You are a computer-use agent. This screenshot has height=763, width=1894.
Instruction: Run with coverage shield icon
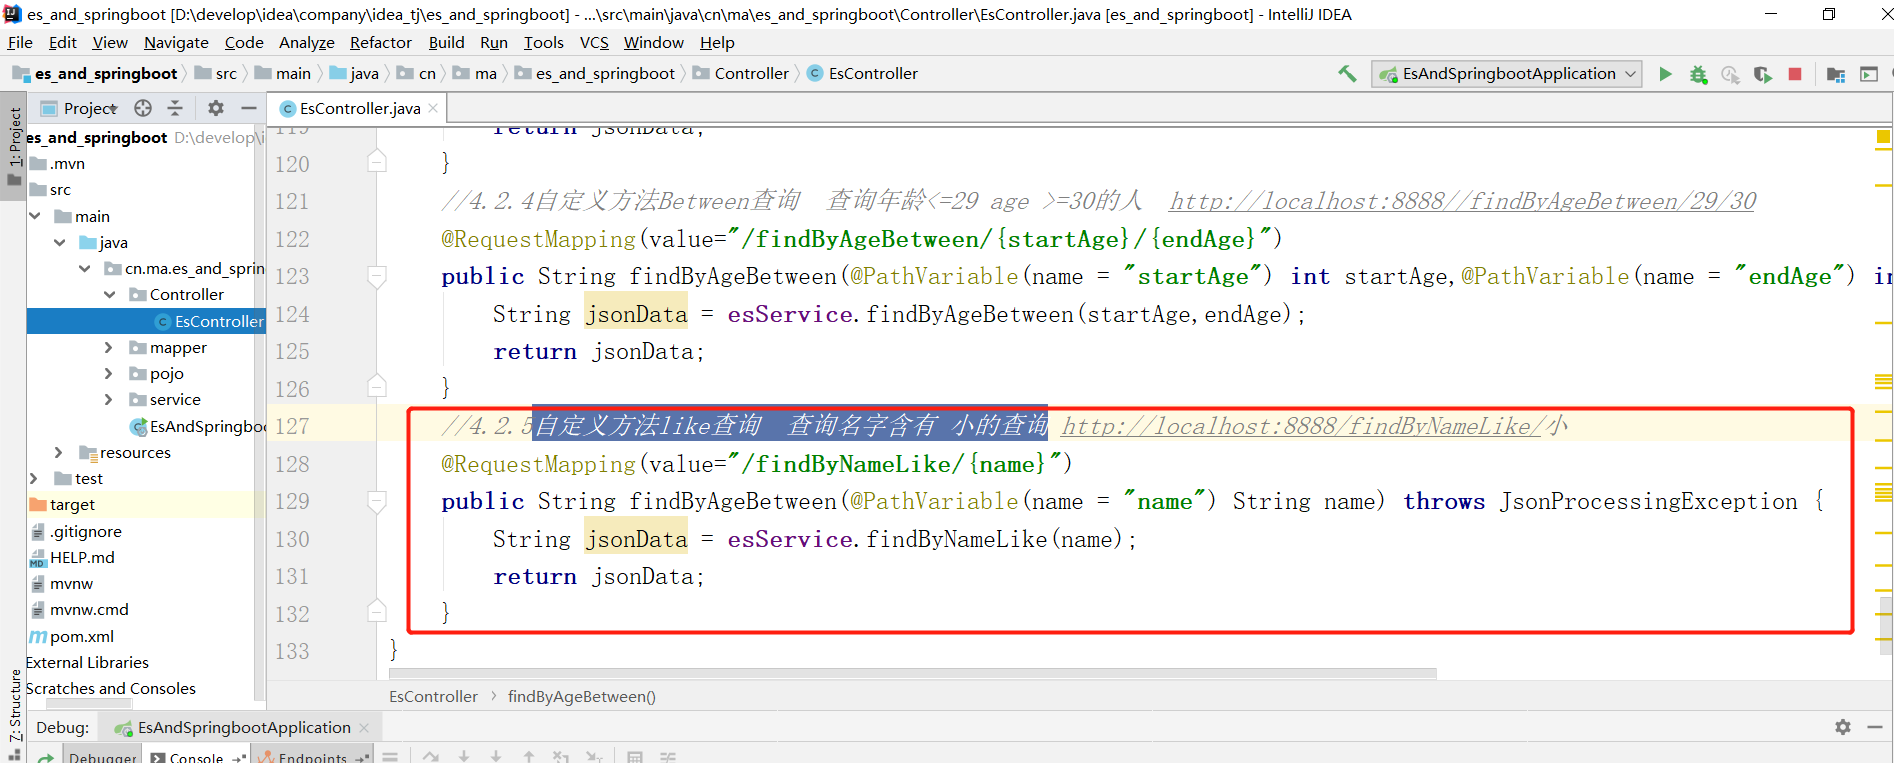coord(1762,74)
